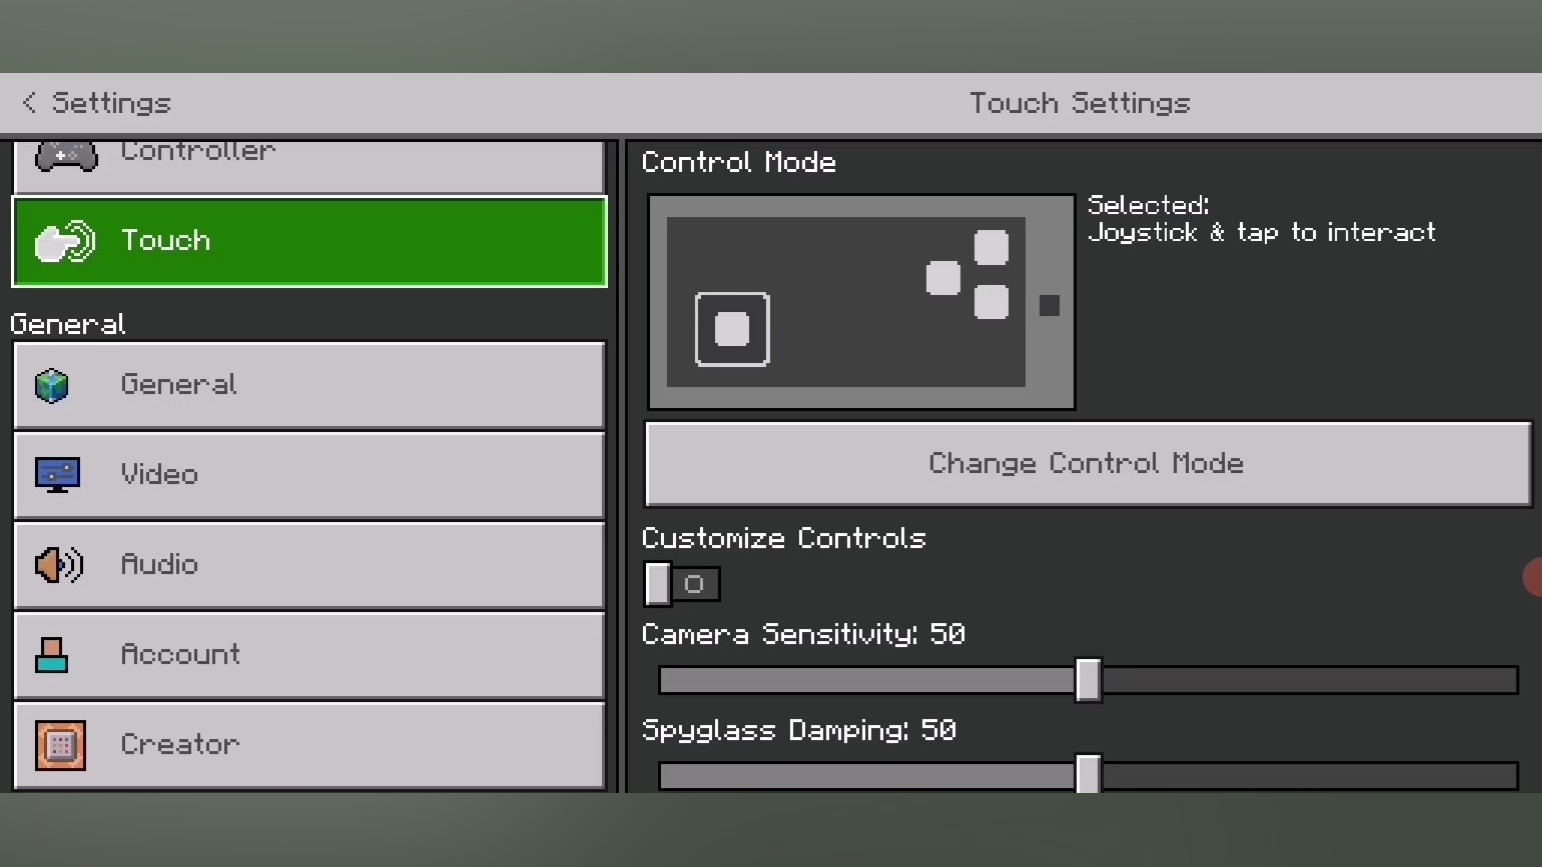Click the control mode joystick preview image
The image size is (1542, 867).
[x=861, y=302]
